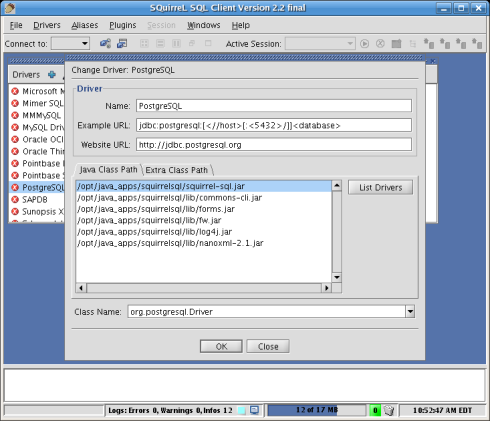
Task: Expand the Class Name dropdown arrow
Action: (x=410, y=312)
